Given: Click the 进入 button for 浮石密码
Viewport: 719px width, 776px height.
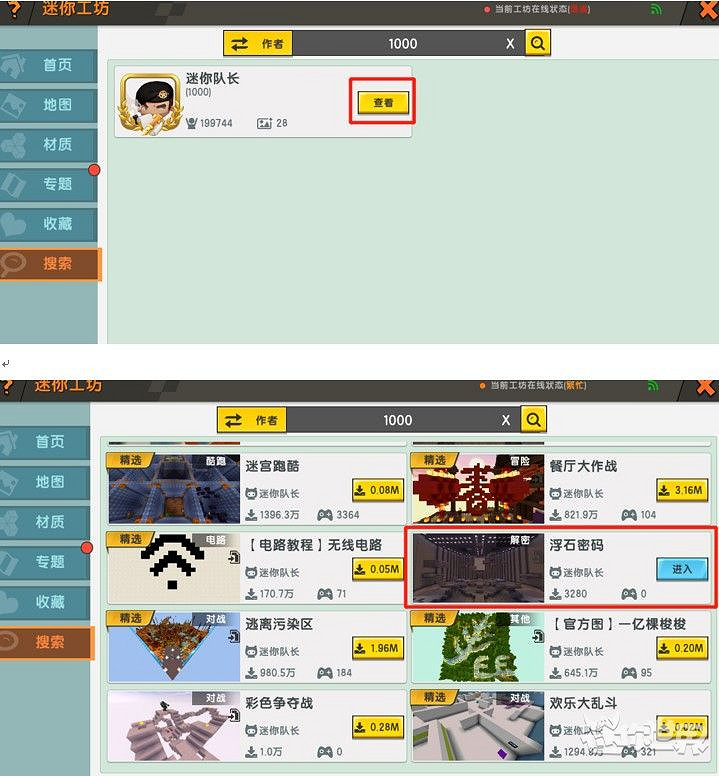Looking at the screenshot, I should [682, 568].
